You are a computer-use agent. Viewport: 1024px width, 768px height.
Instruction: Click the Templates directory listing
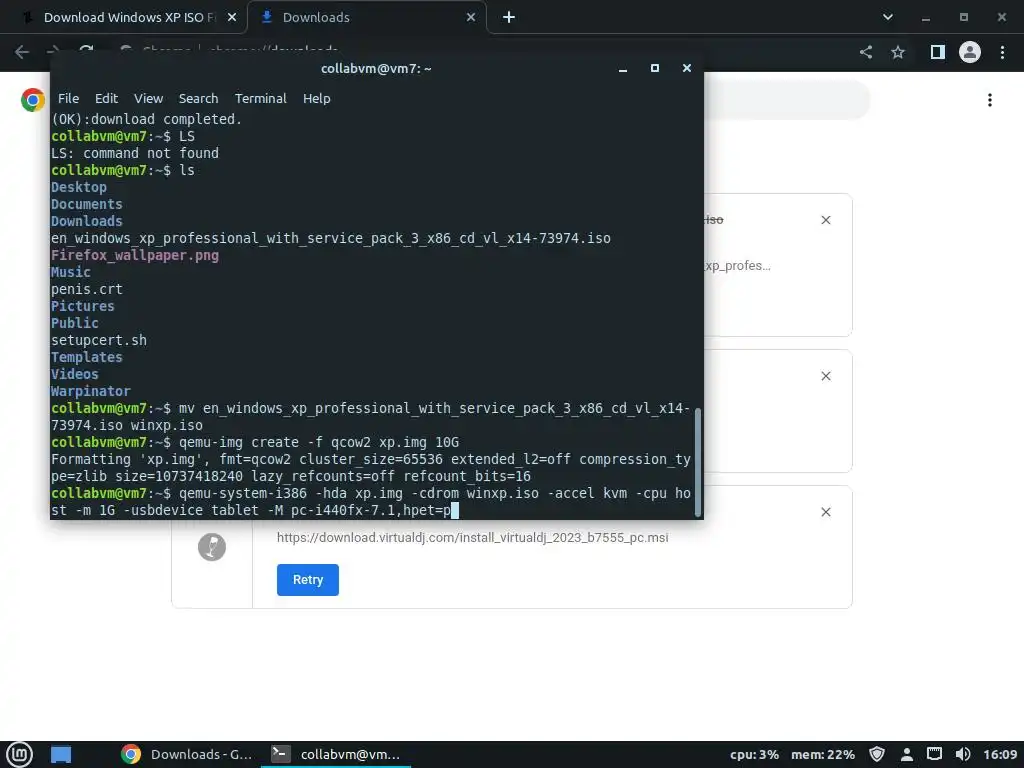[x=86, y=357]
